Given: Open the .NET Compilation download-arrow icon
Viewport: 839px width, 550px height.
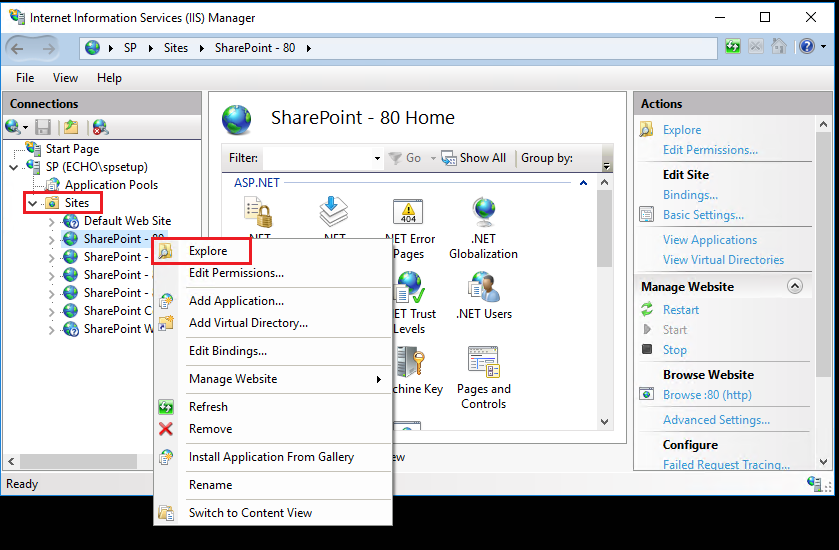Looking at the screenshot, I should (x=334, y=212).
